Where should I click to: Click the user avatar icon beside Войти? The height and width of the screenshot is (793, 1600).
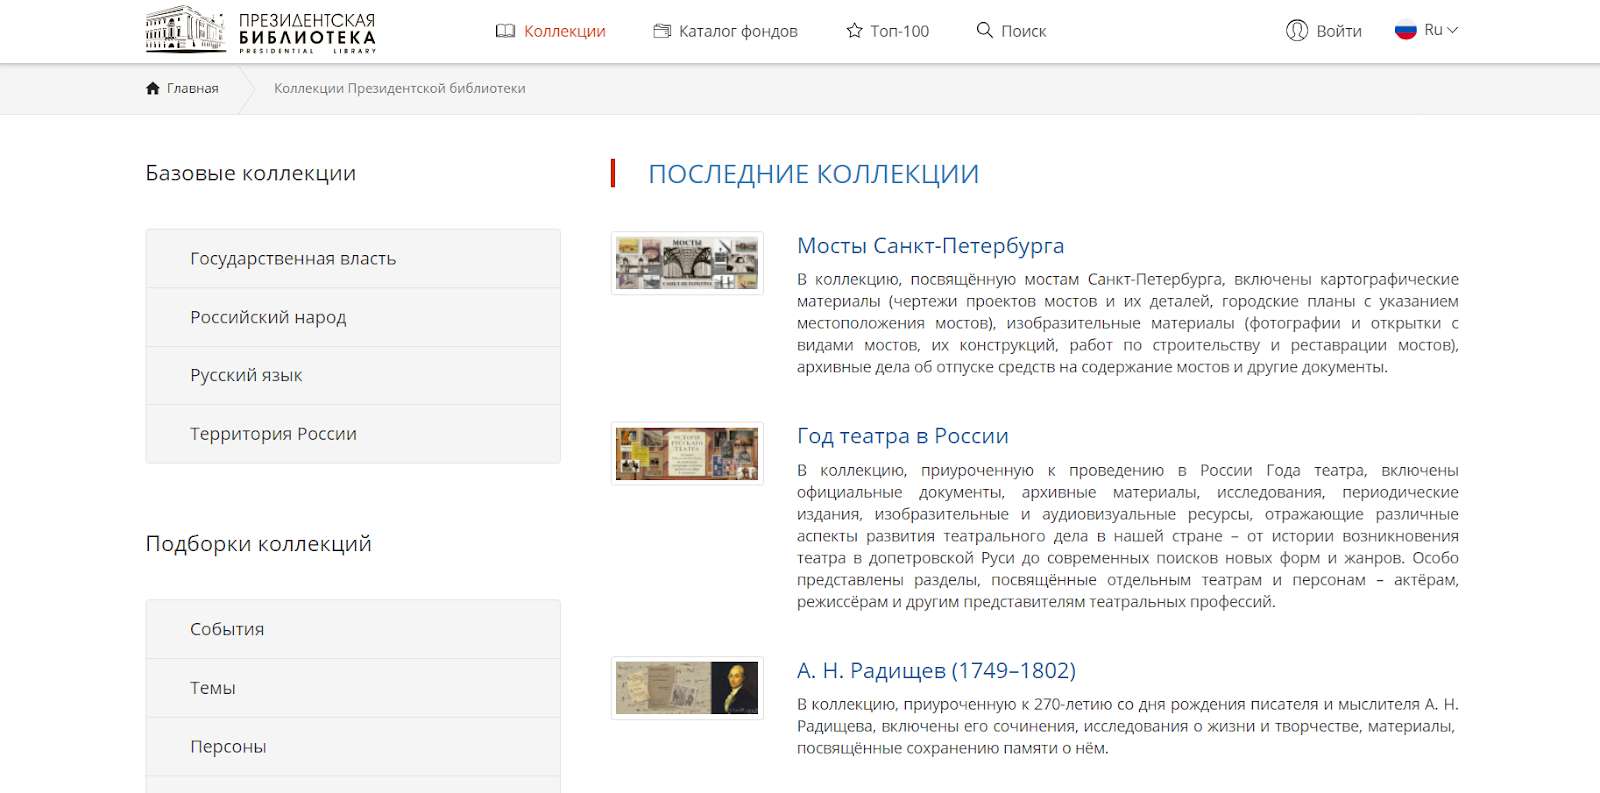pyautogui.click(x=1297, y=30)
